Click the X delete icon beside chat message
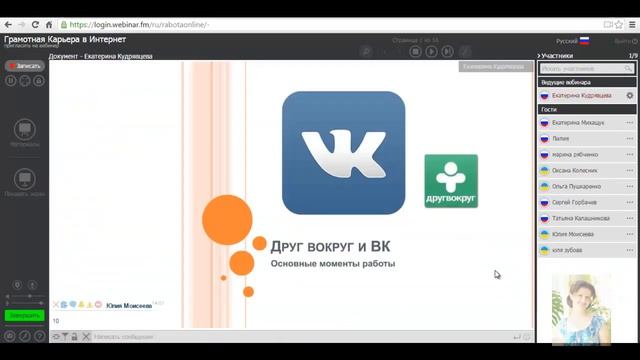This screenshot has width=640, height=360. (56, 304)
